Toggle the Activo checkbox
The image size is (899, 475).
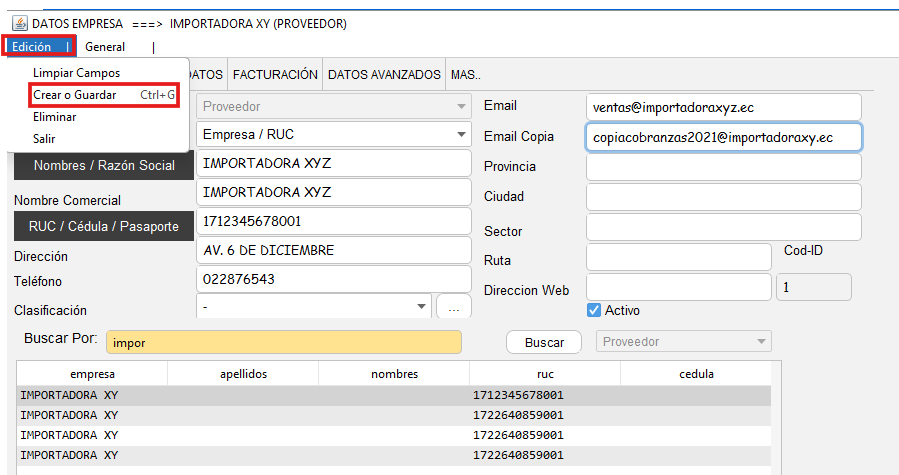click(593, 310)
